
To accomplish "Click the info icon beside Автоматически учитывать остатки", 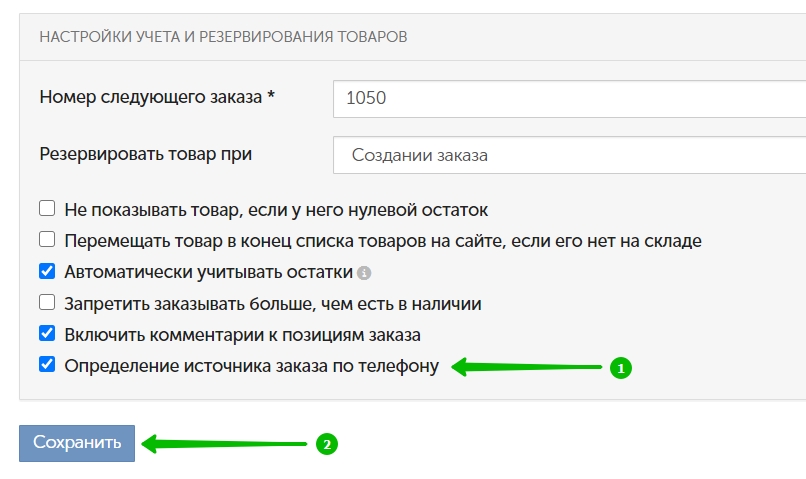I will [364, 273].
